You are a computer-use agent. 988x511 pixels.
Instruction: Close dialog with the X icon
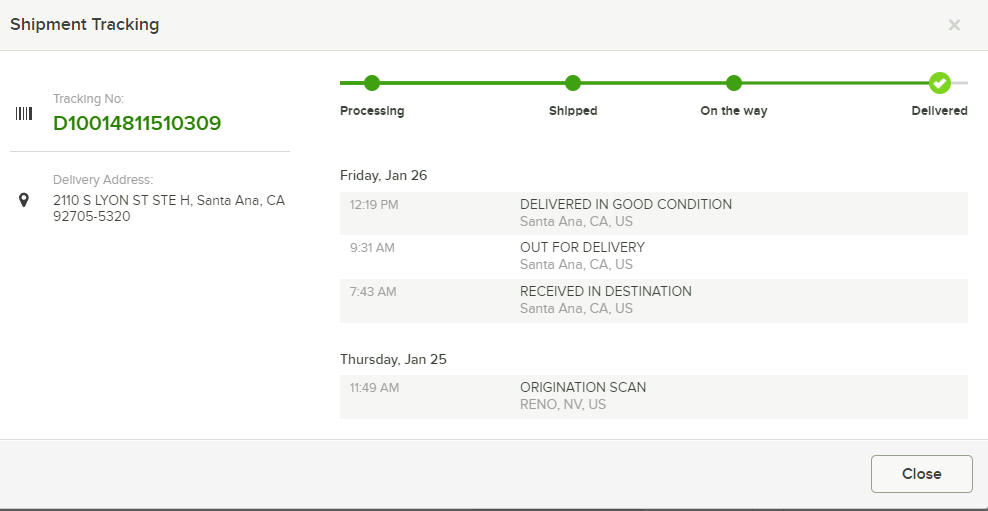pos(954,25)
